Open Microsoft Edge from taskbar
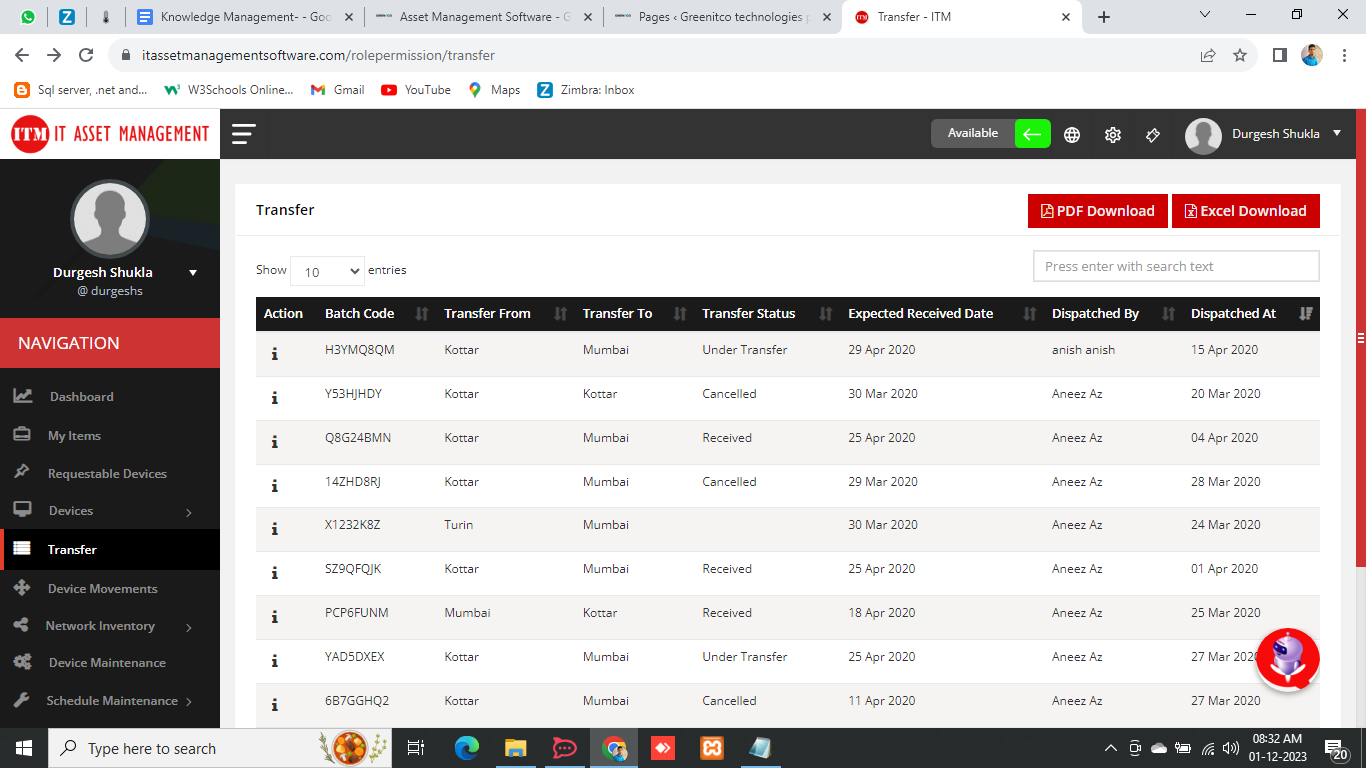1366x768 pixels. [467, 748]
